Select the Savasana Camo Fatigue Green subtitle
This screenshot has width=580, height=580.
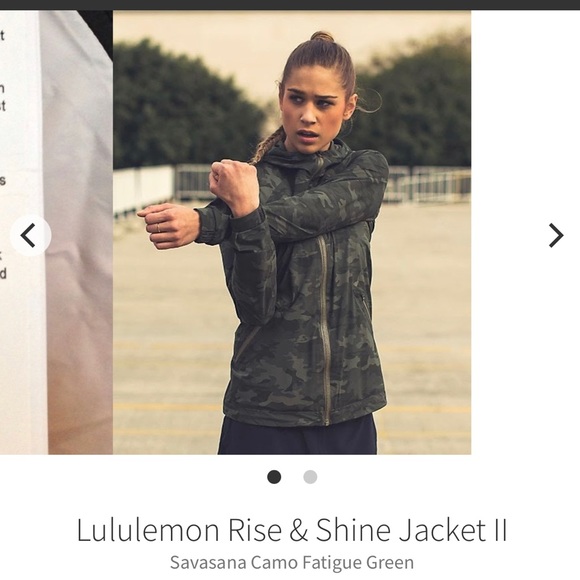[292, 563]
